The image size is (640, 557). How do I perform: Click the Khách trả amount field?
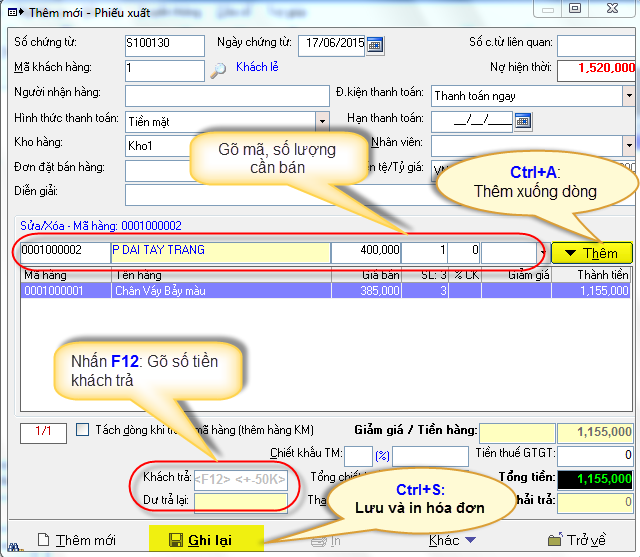[240, 479]
